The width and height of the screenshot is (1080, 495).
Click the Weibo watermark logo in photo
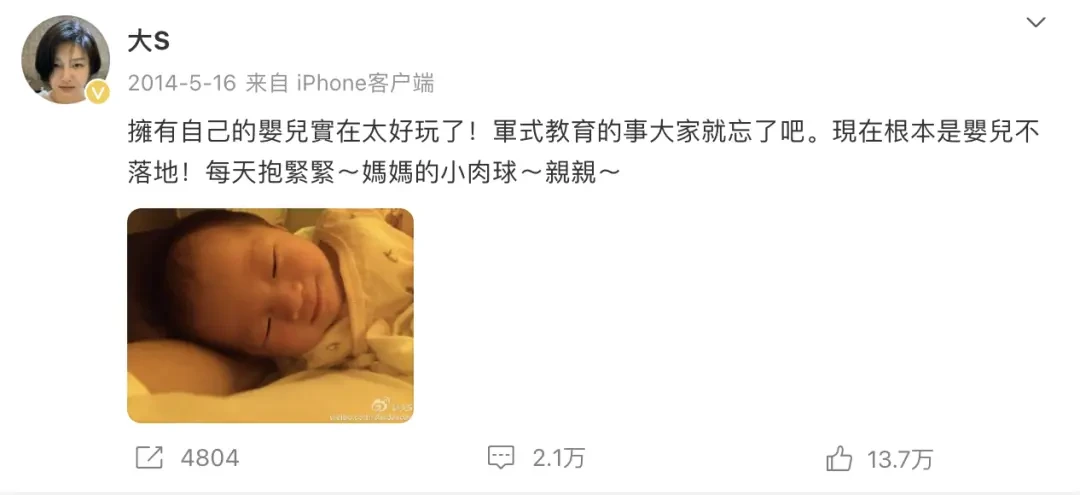[x=381, y=404]
